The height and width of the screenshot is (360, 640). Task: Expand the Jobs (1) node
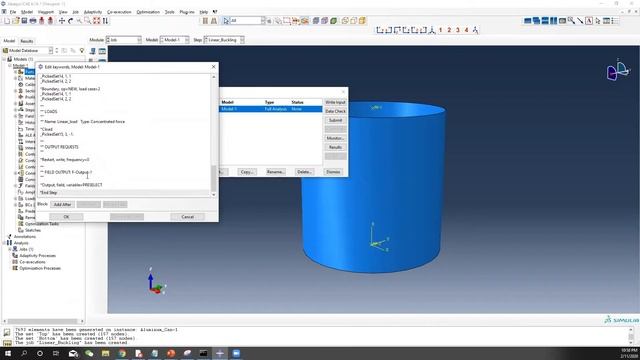(x=10, y=249)
